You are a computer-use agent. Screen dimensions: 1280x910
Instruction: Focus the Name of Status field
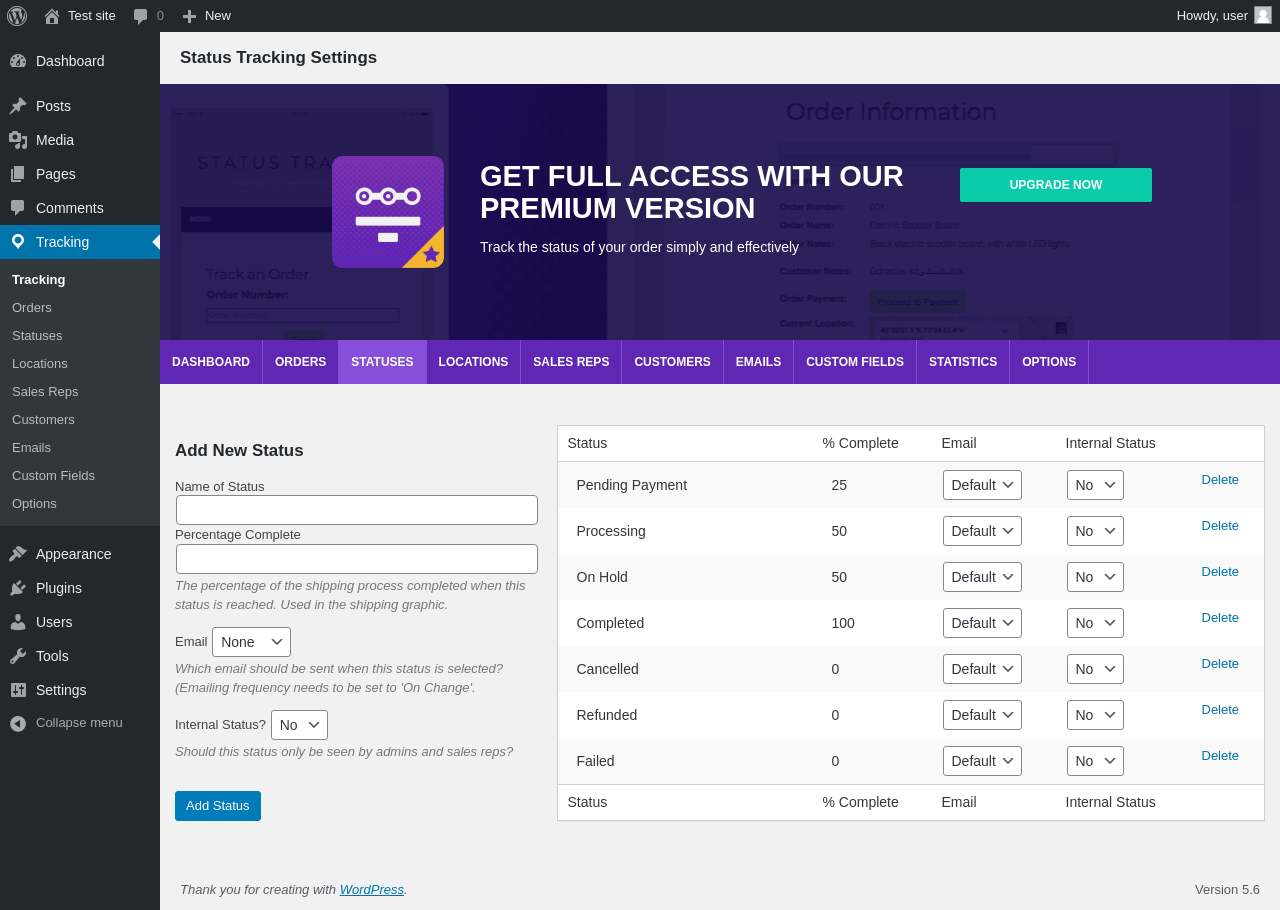pos(357,510)
